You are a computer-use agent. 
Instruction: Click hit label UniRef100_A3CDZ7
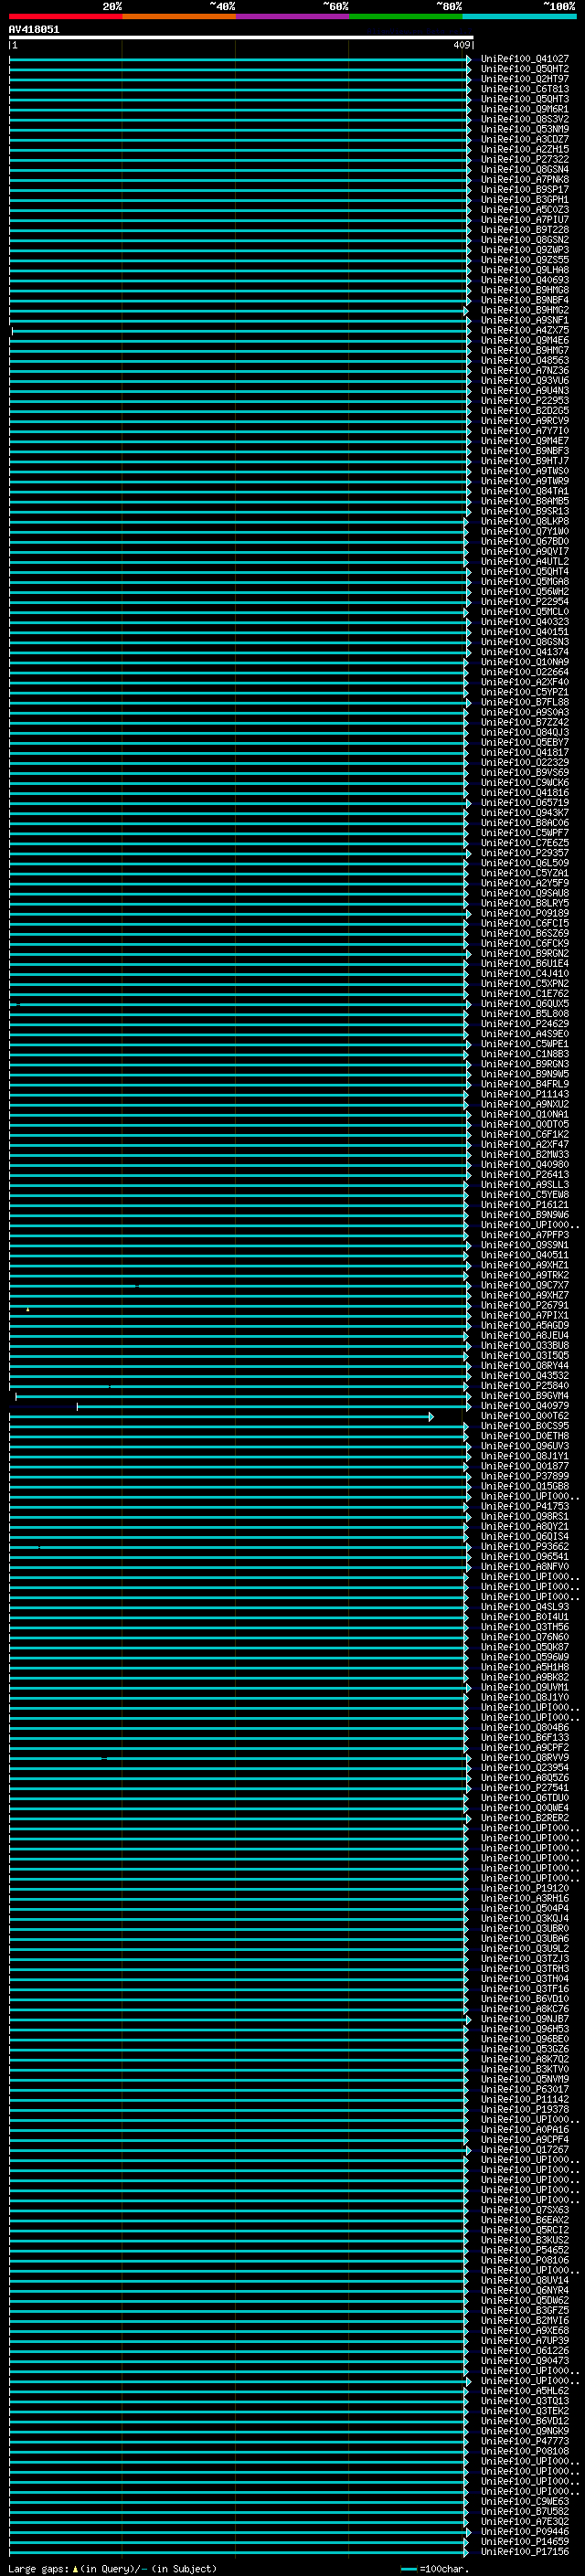524,139
